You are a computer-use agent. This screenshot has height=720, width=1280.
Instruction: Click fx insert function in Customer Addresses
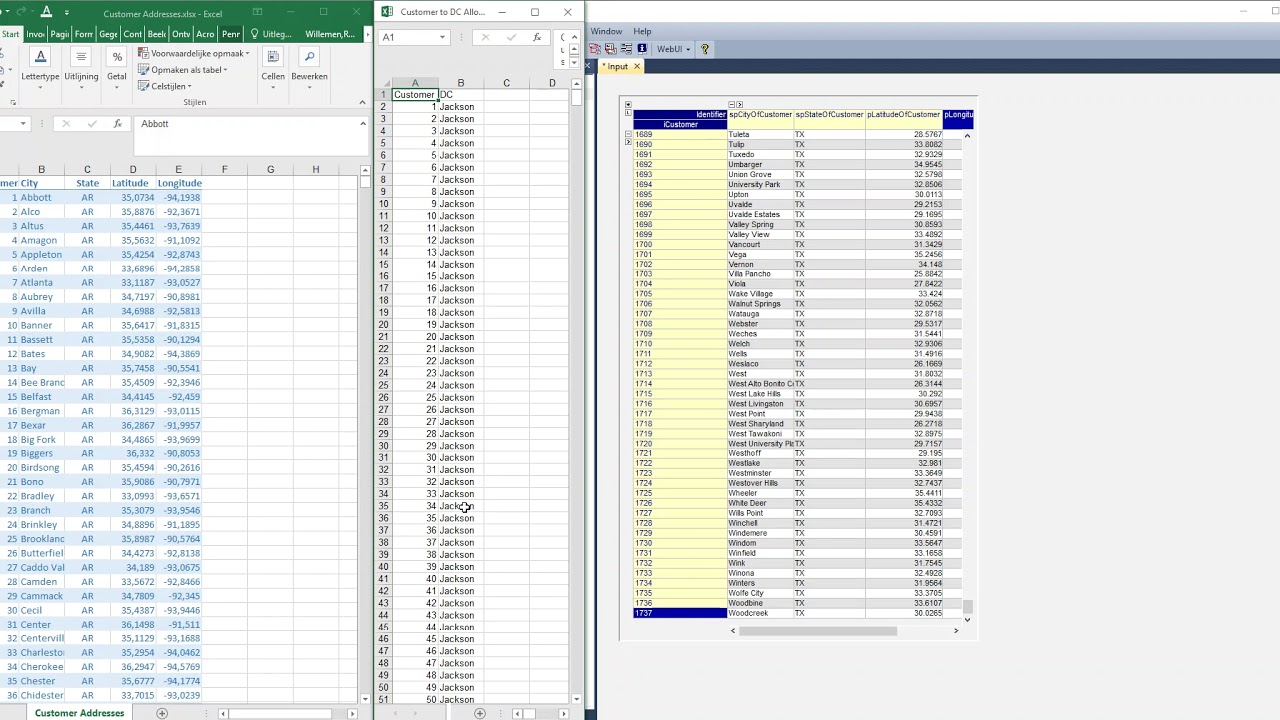point(118,124)
